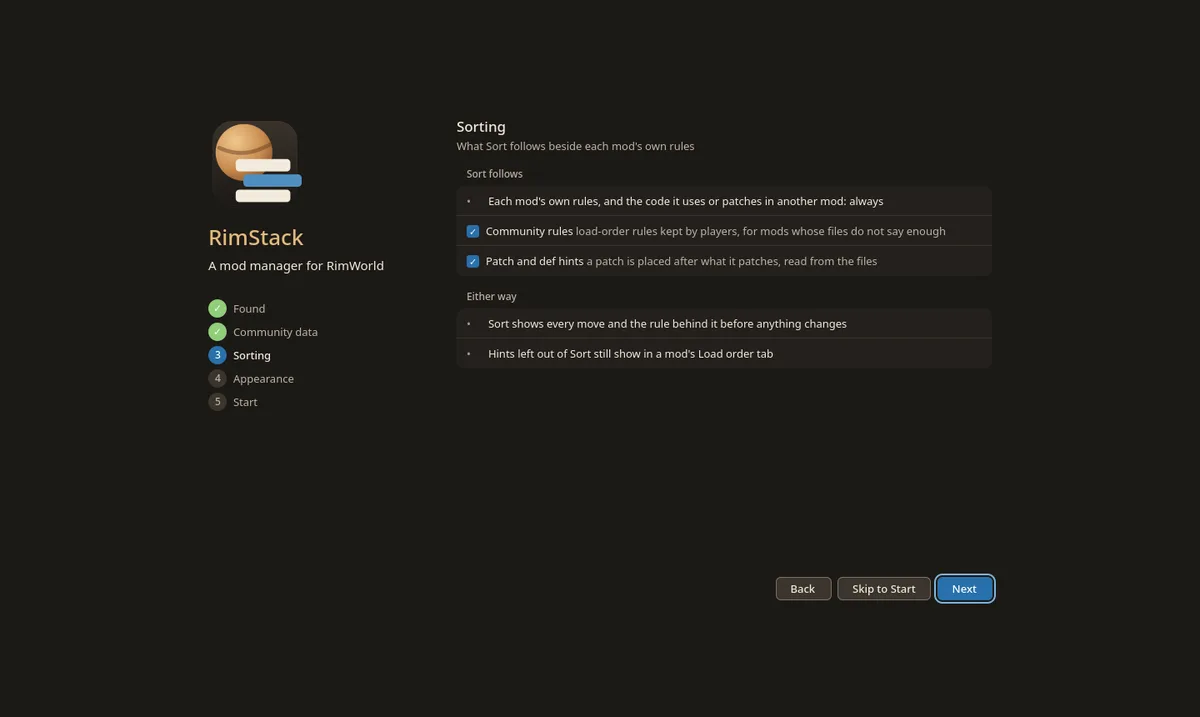Uncheck the Community rules checkbox
This screenshot has width=1200, height=717.
tap(473, 231)
